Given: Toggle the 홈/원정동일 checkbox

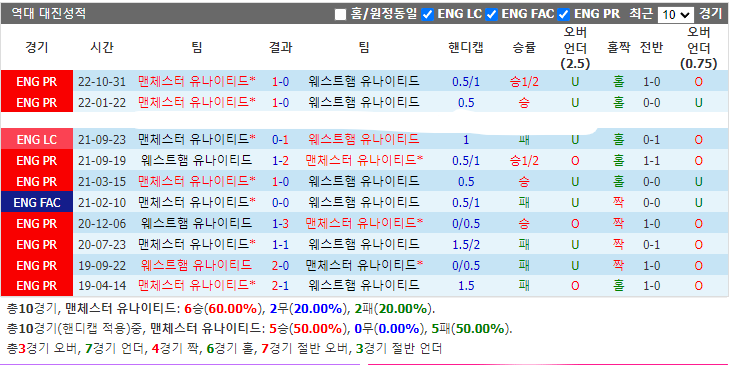Looking at the screenshot, I should pyautogui.click(x=340, y=14).
